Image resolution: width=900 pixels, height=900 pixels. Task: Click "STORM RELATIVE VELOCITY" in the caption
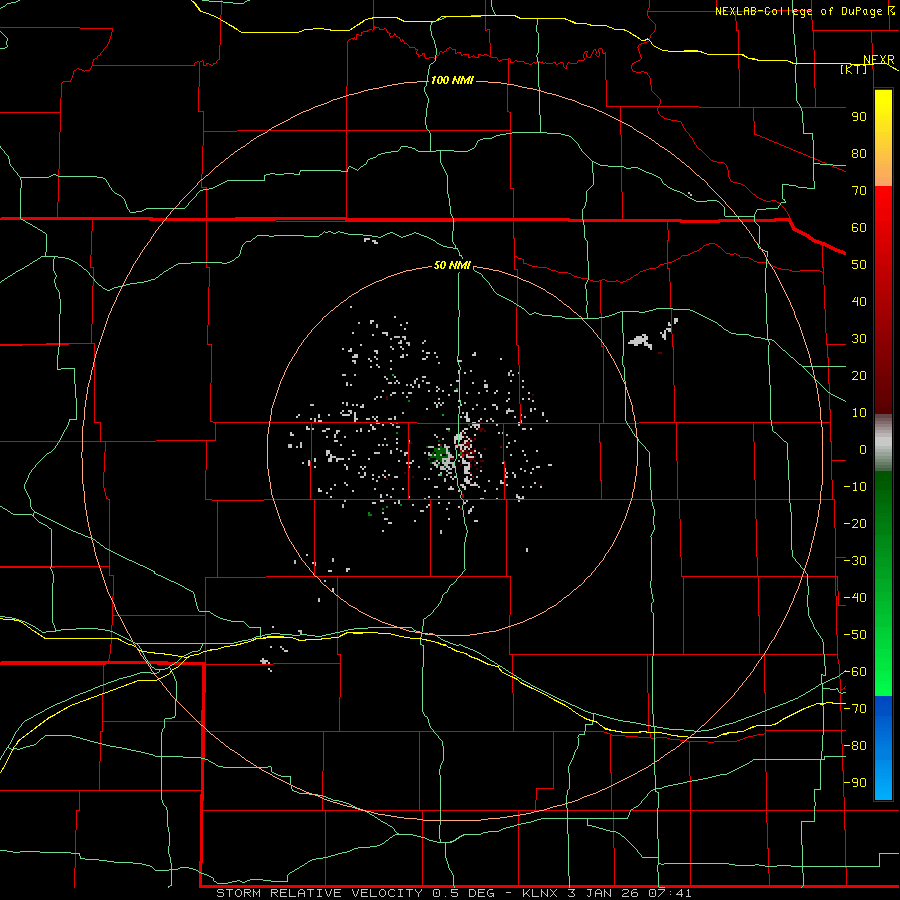pyautogui.click(x=319, y=893)
